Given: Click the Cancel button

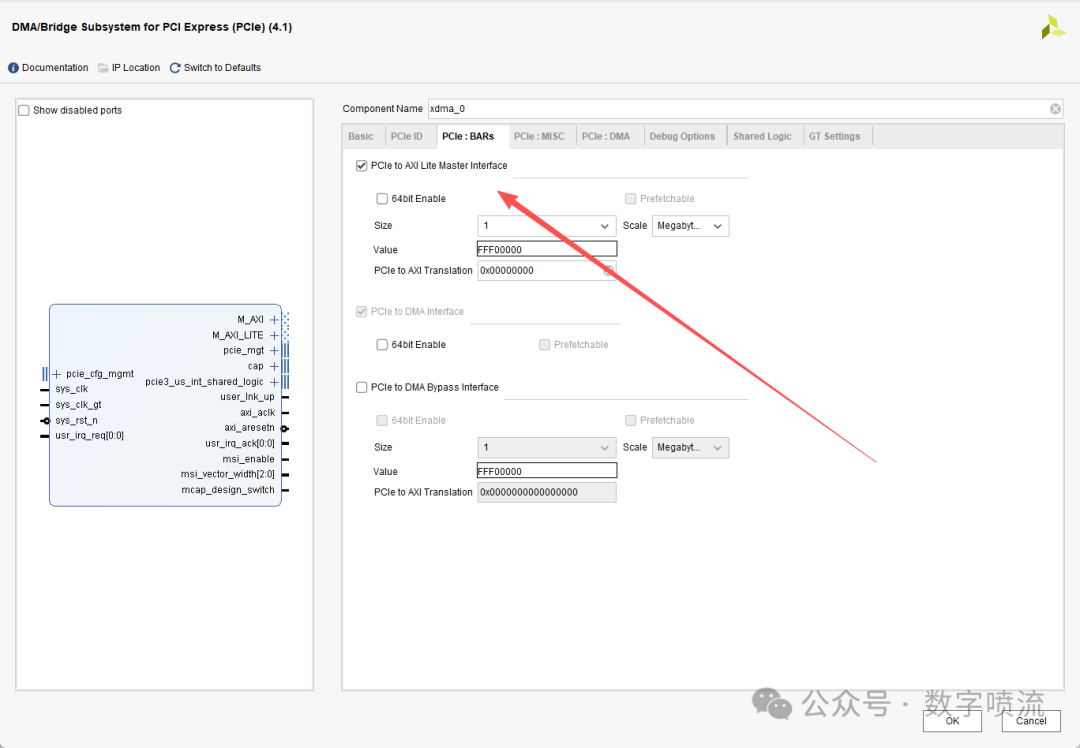Looking at the screenshot, I should click(1031, 721).
